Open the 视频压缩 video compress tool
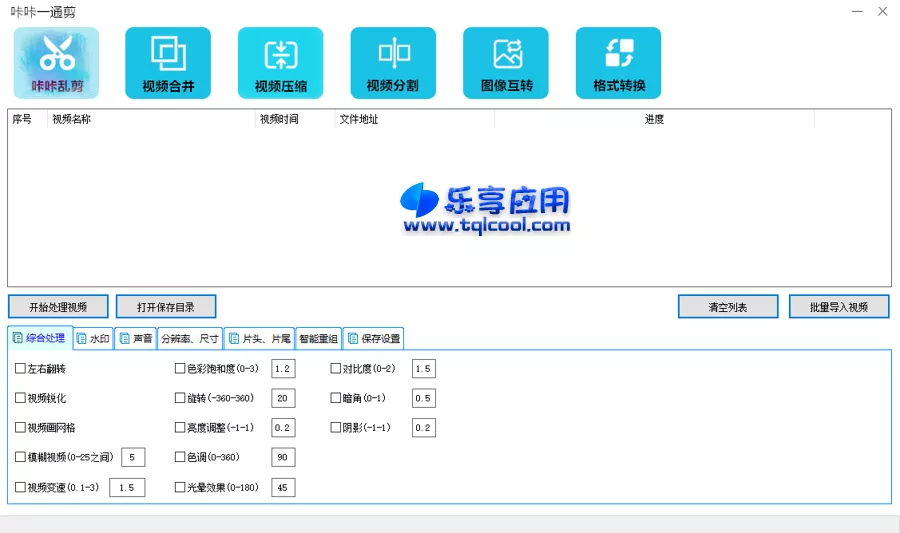 point(281,63)
